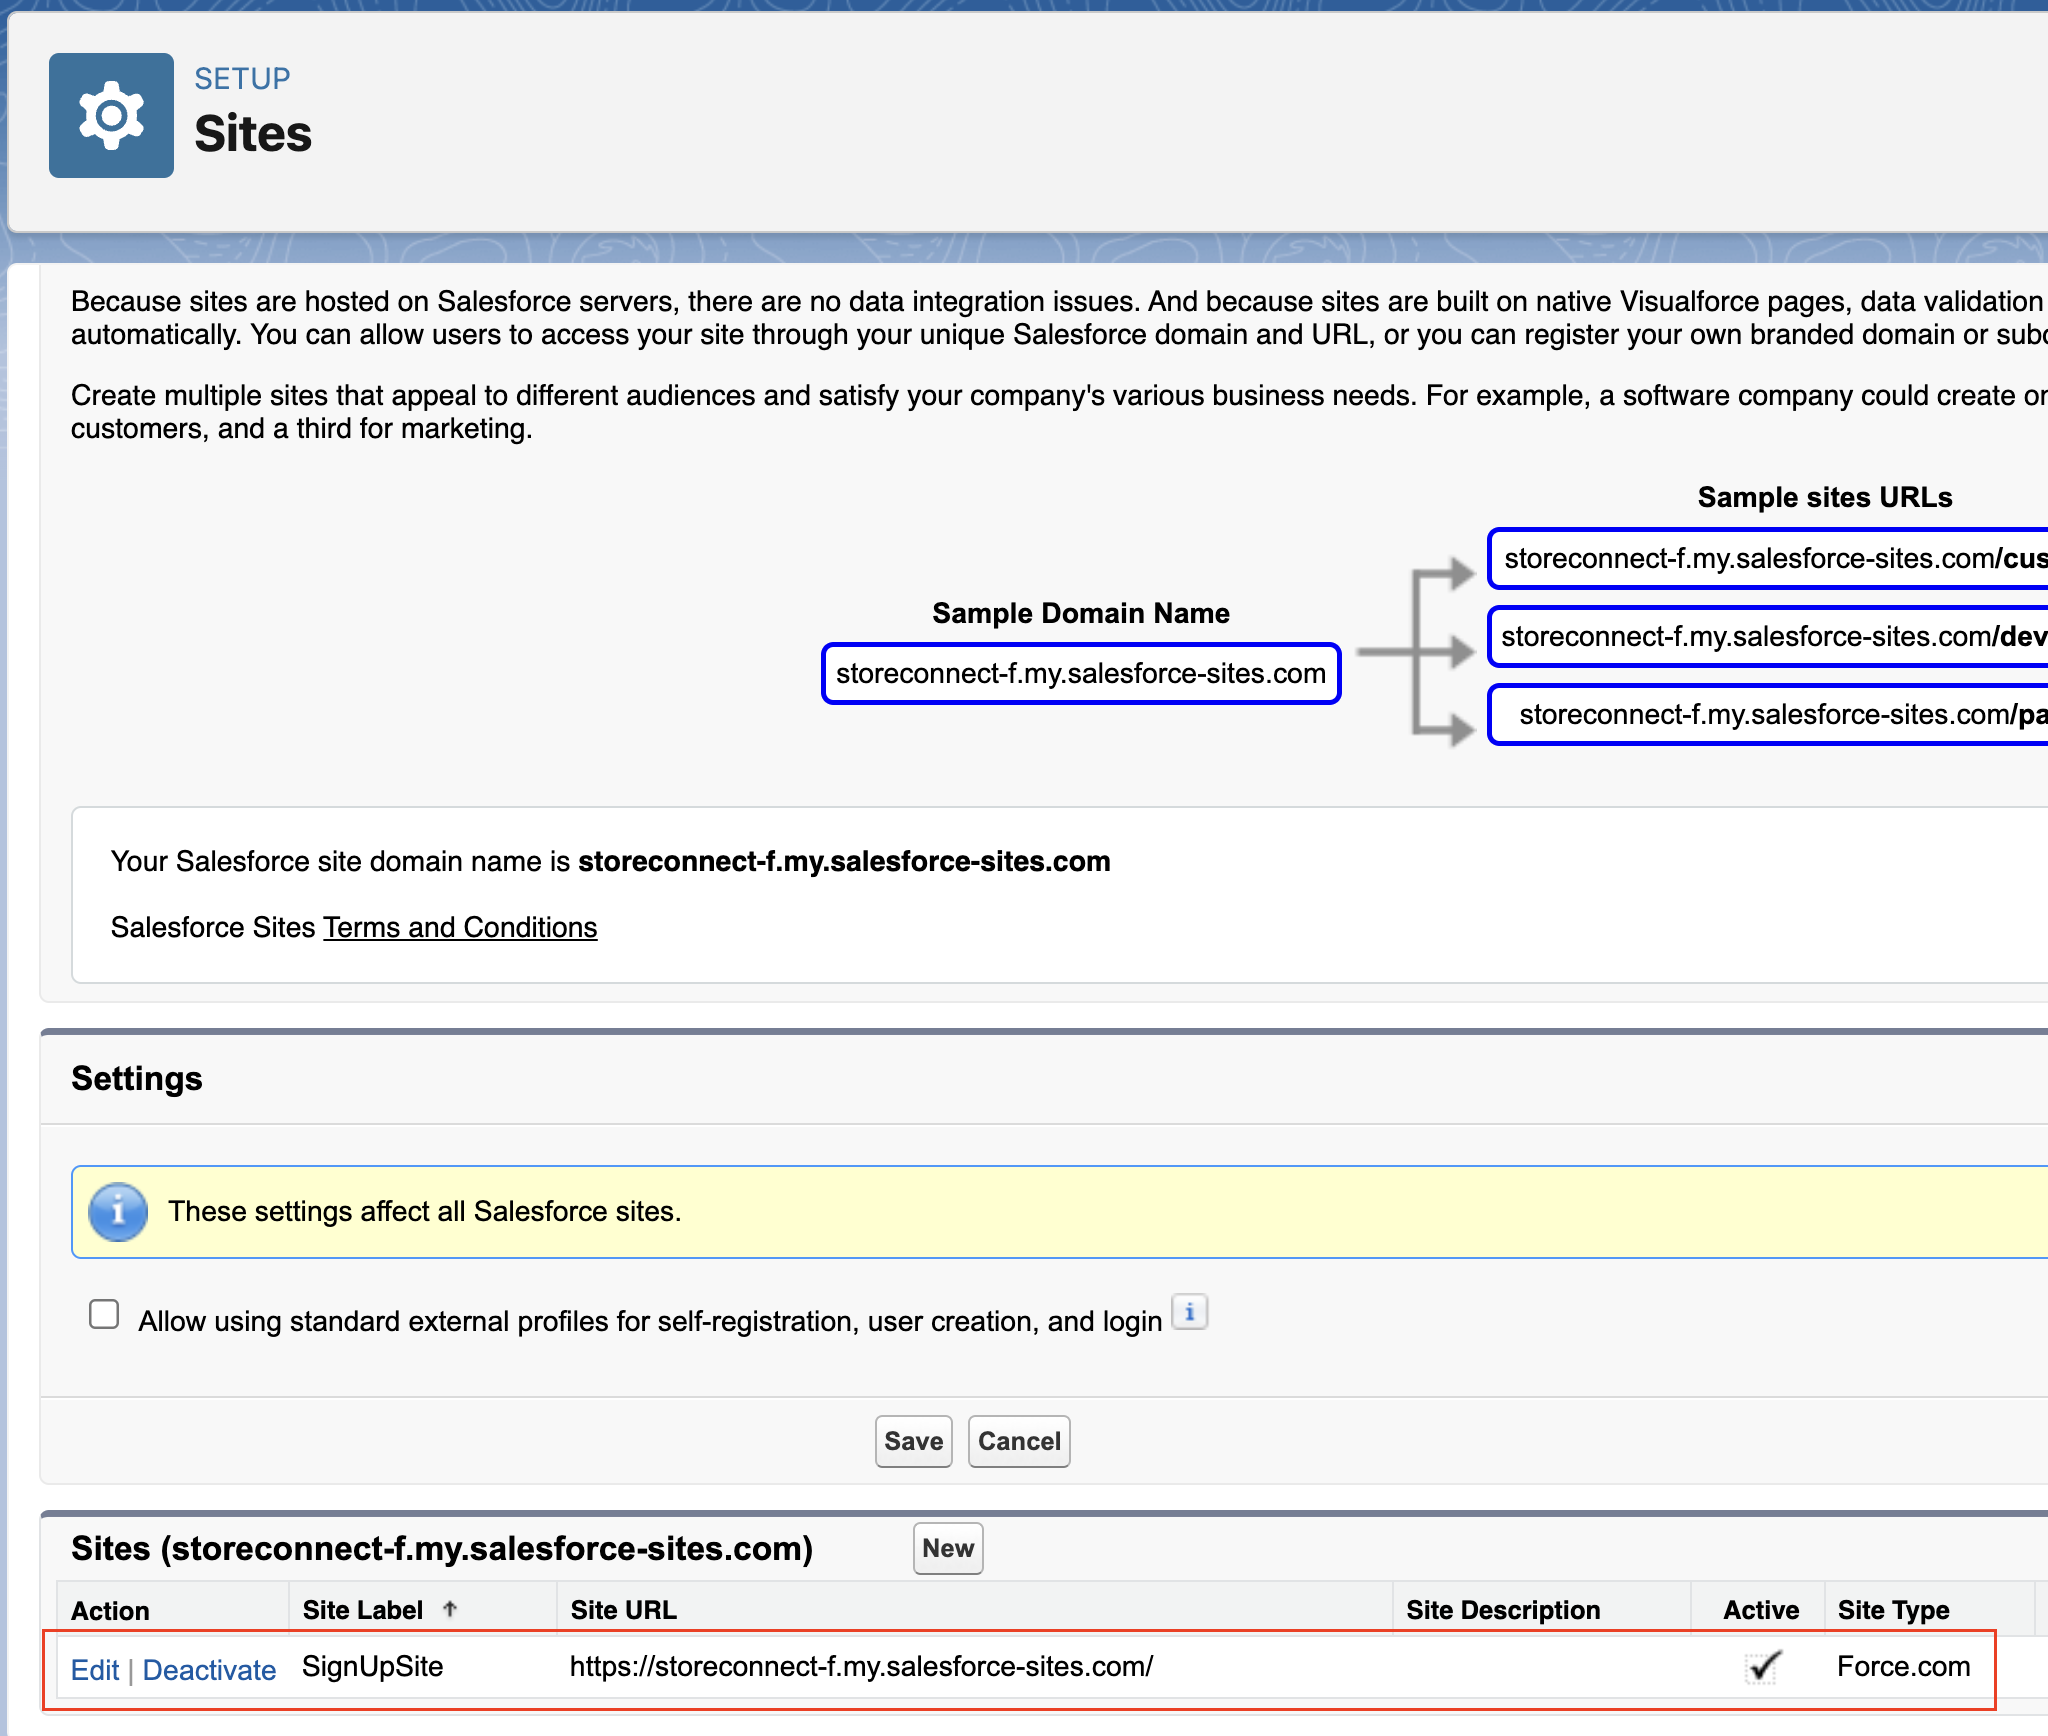
Task: Click the "These settings affect all Salesforce sites" message
Action: click(x=424, y=1211)
